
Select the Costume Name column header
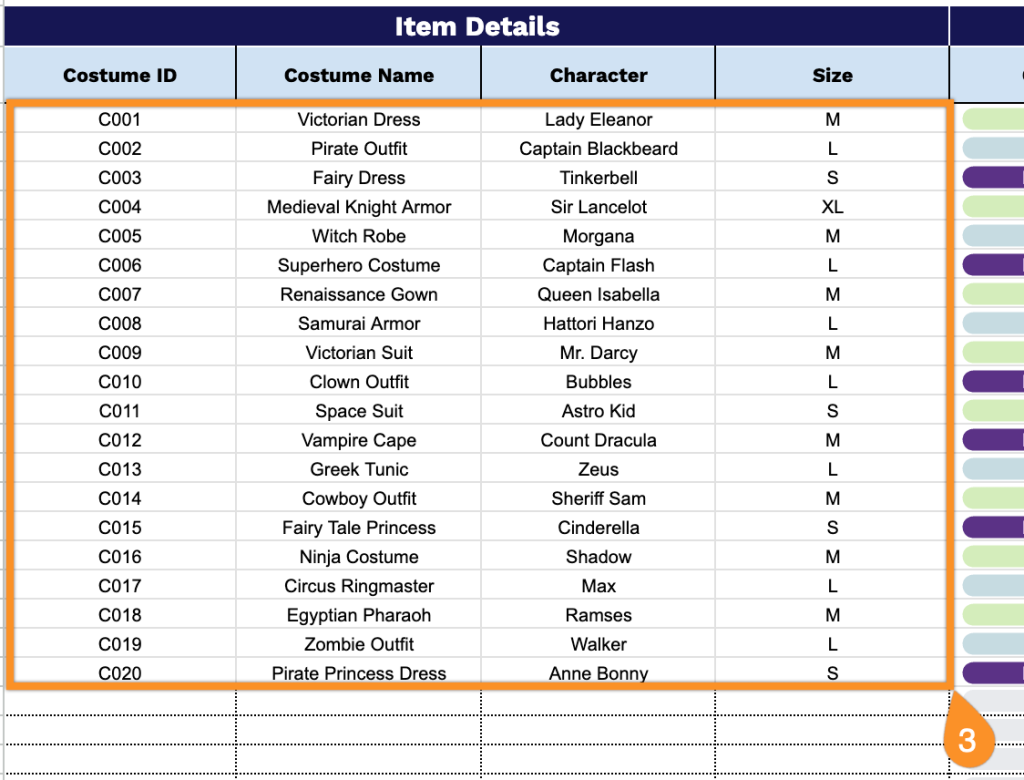(x=359, y=75)
